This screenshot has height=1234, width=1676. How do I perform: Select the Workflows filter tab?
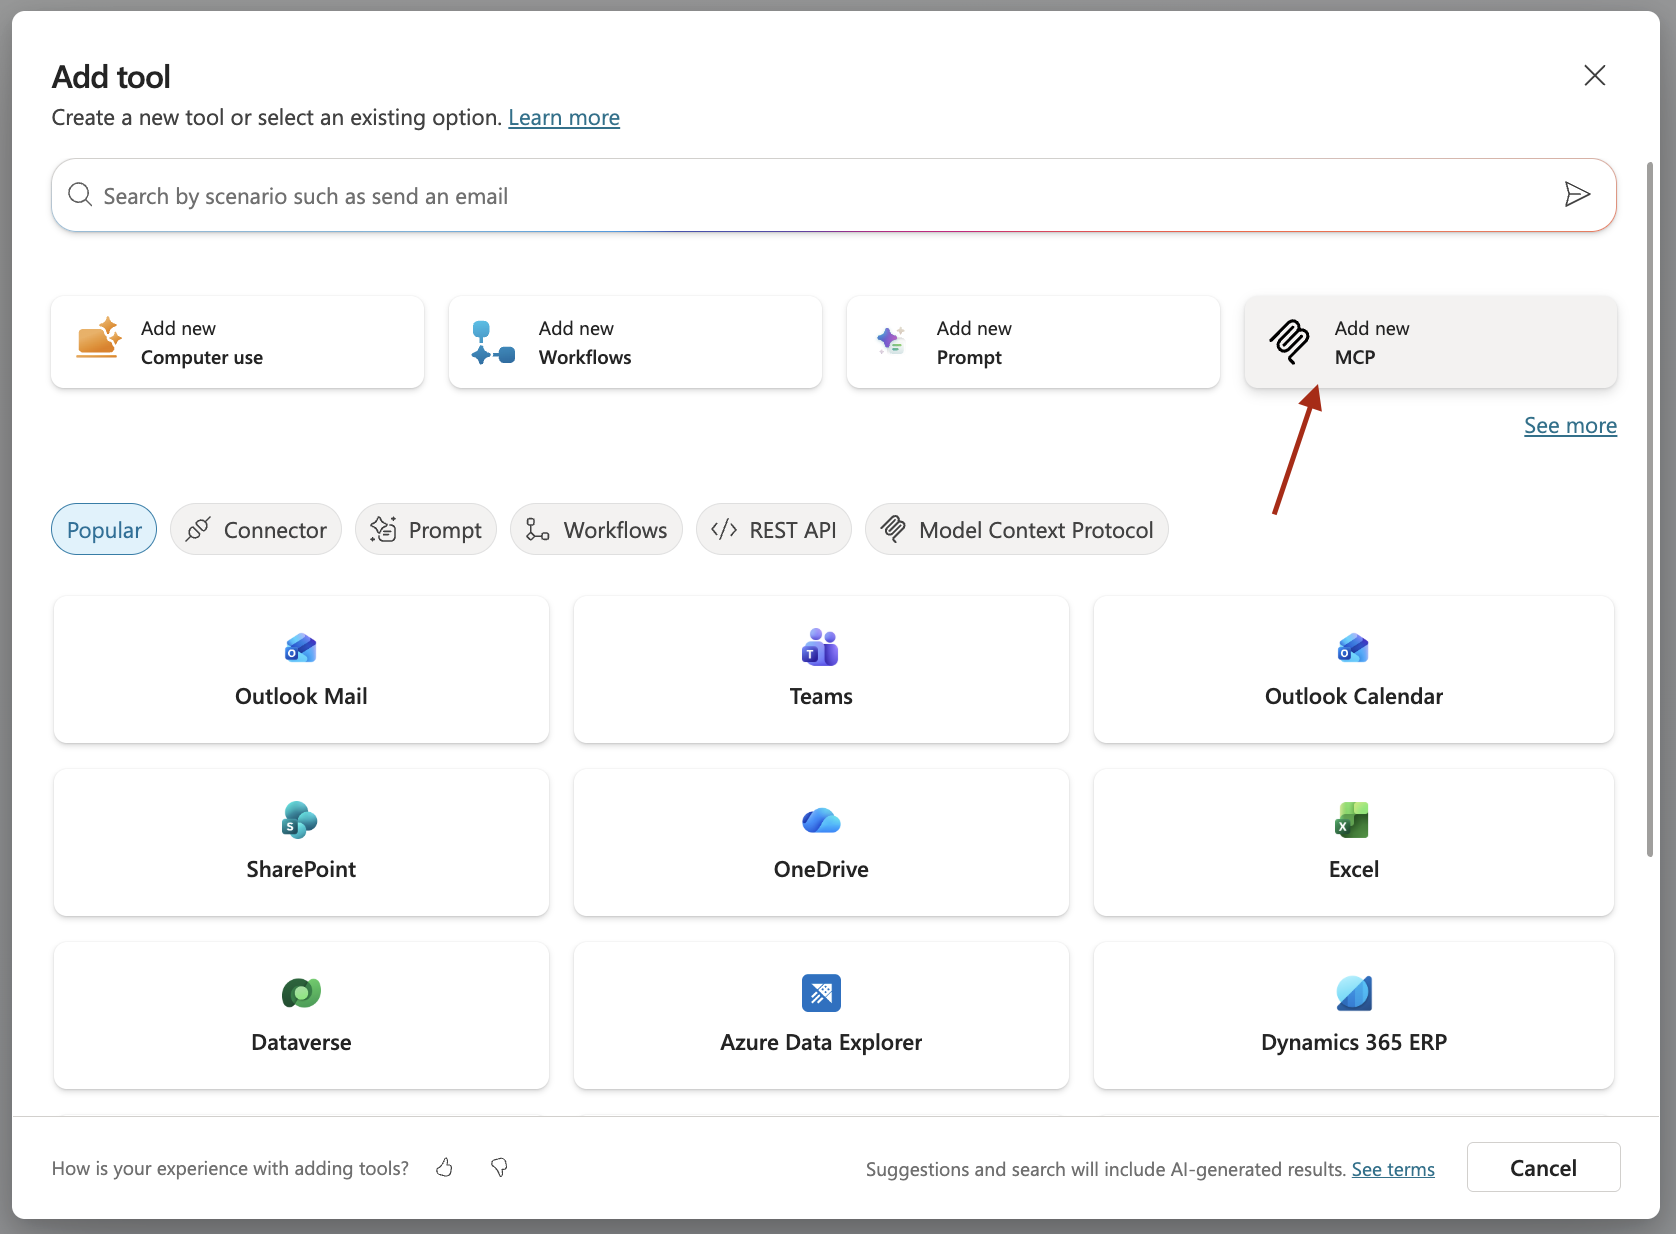596,529
